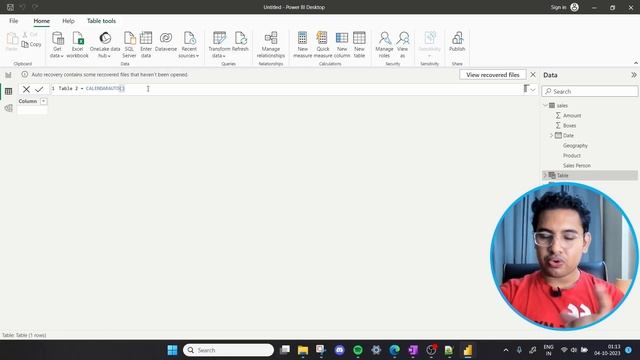The image size is (640, 360).
Task: Click View recovered files button
Action: tap(493, 75)
